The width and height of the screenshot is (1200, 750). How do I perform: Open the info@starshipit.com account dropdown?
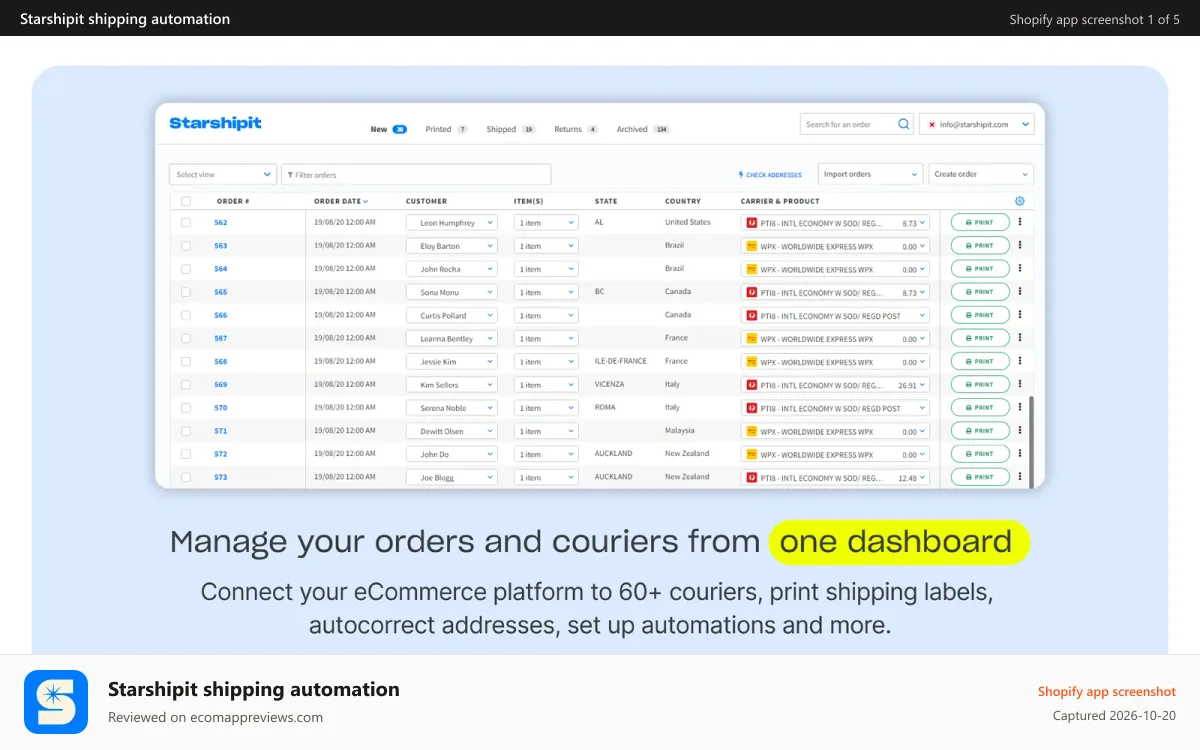(x=976, y=124)
